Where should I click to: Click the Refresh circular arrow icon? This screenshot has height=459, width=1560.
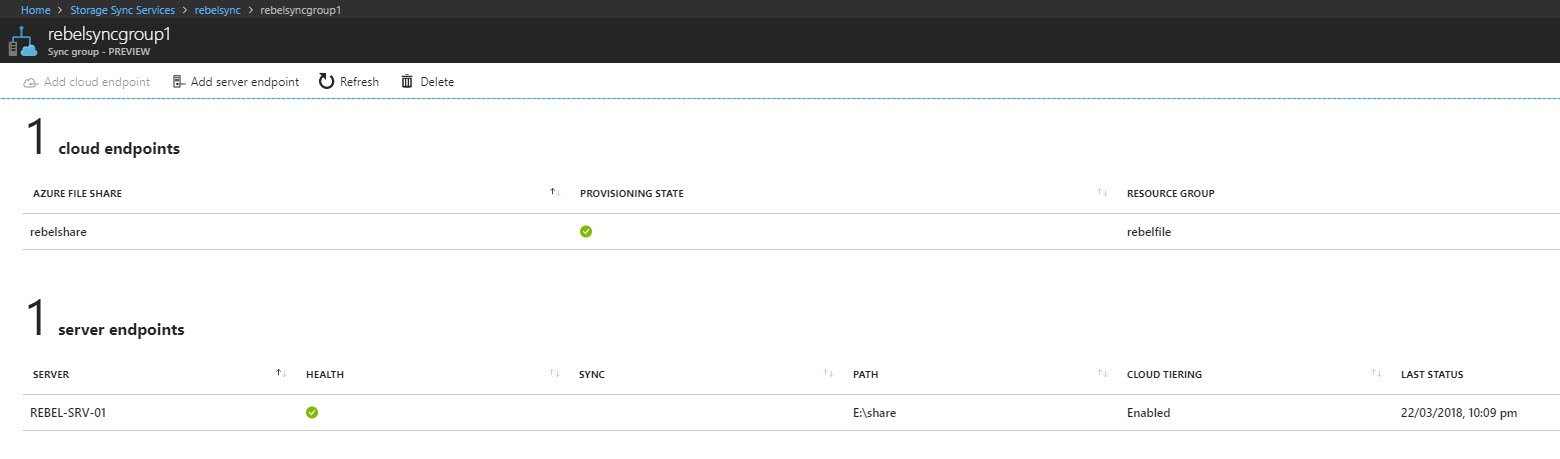point(326,81)
